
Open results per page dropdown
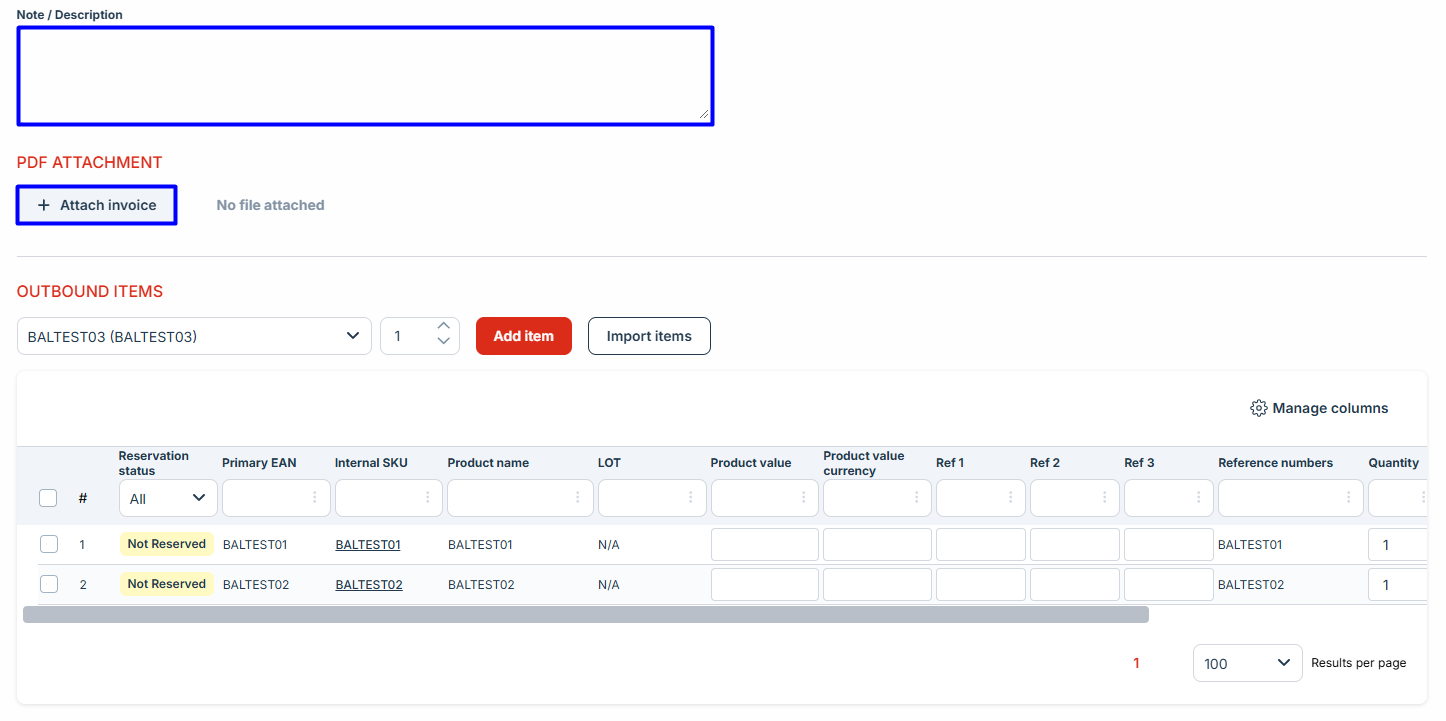1247,663
